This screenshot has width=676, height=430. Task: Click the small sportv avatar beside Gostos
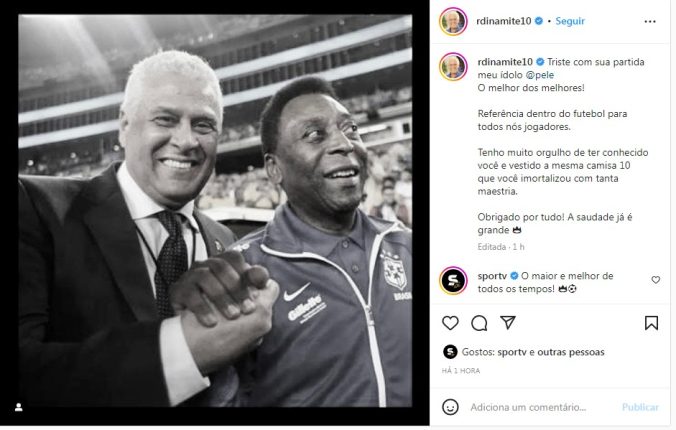450,352
